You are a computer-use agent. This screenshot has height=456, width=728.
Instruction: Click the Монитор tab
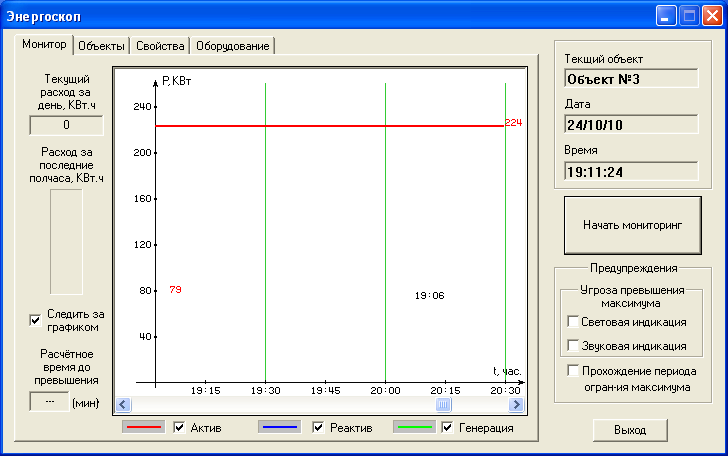coord(44,45)
